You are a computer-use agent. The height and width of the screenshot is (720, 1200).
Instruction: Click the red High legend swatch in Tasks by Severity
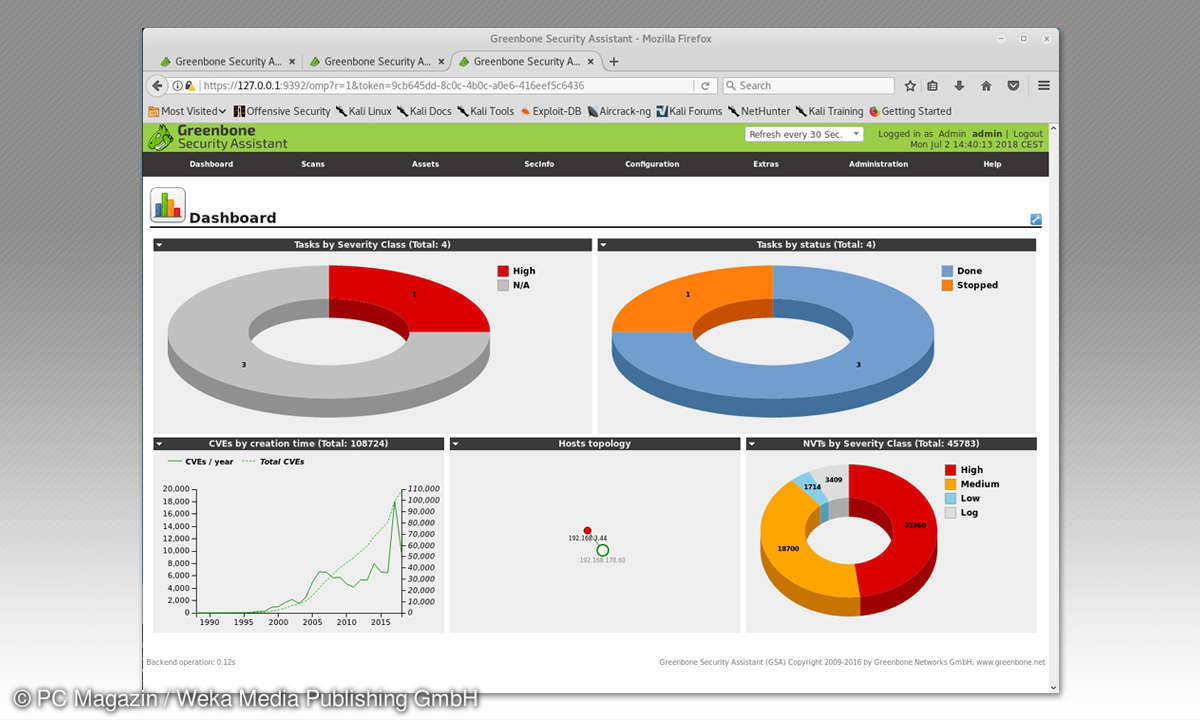point(503,271)
